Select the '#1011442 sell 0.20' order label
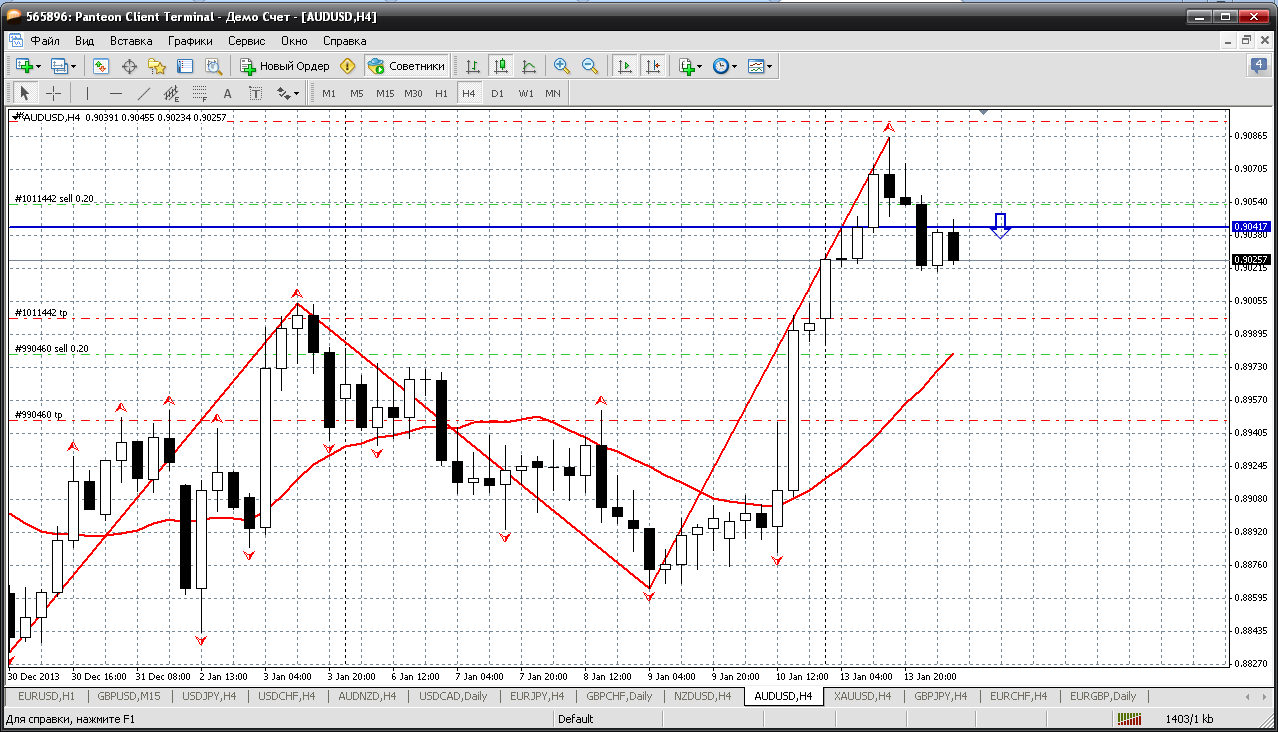1278x732 pixels. pyautogui.click(x=54, y=199)
